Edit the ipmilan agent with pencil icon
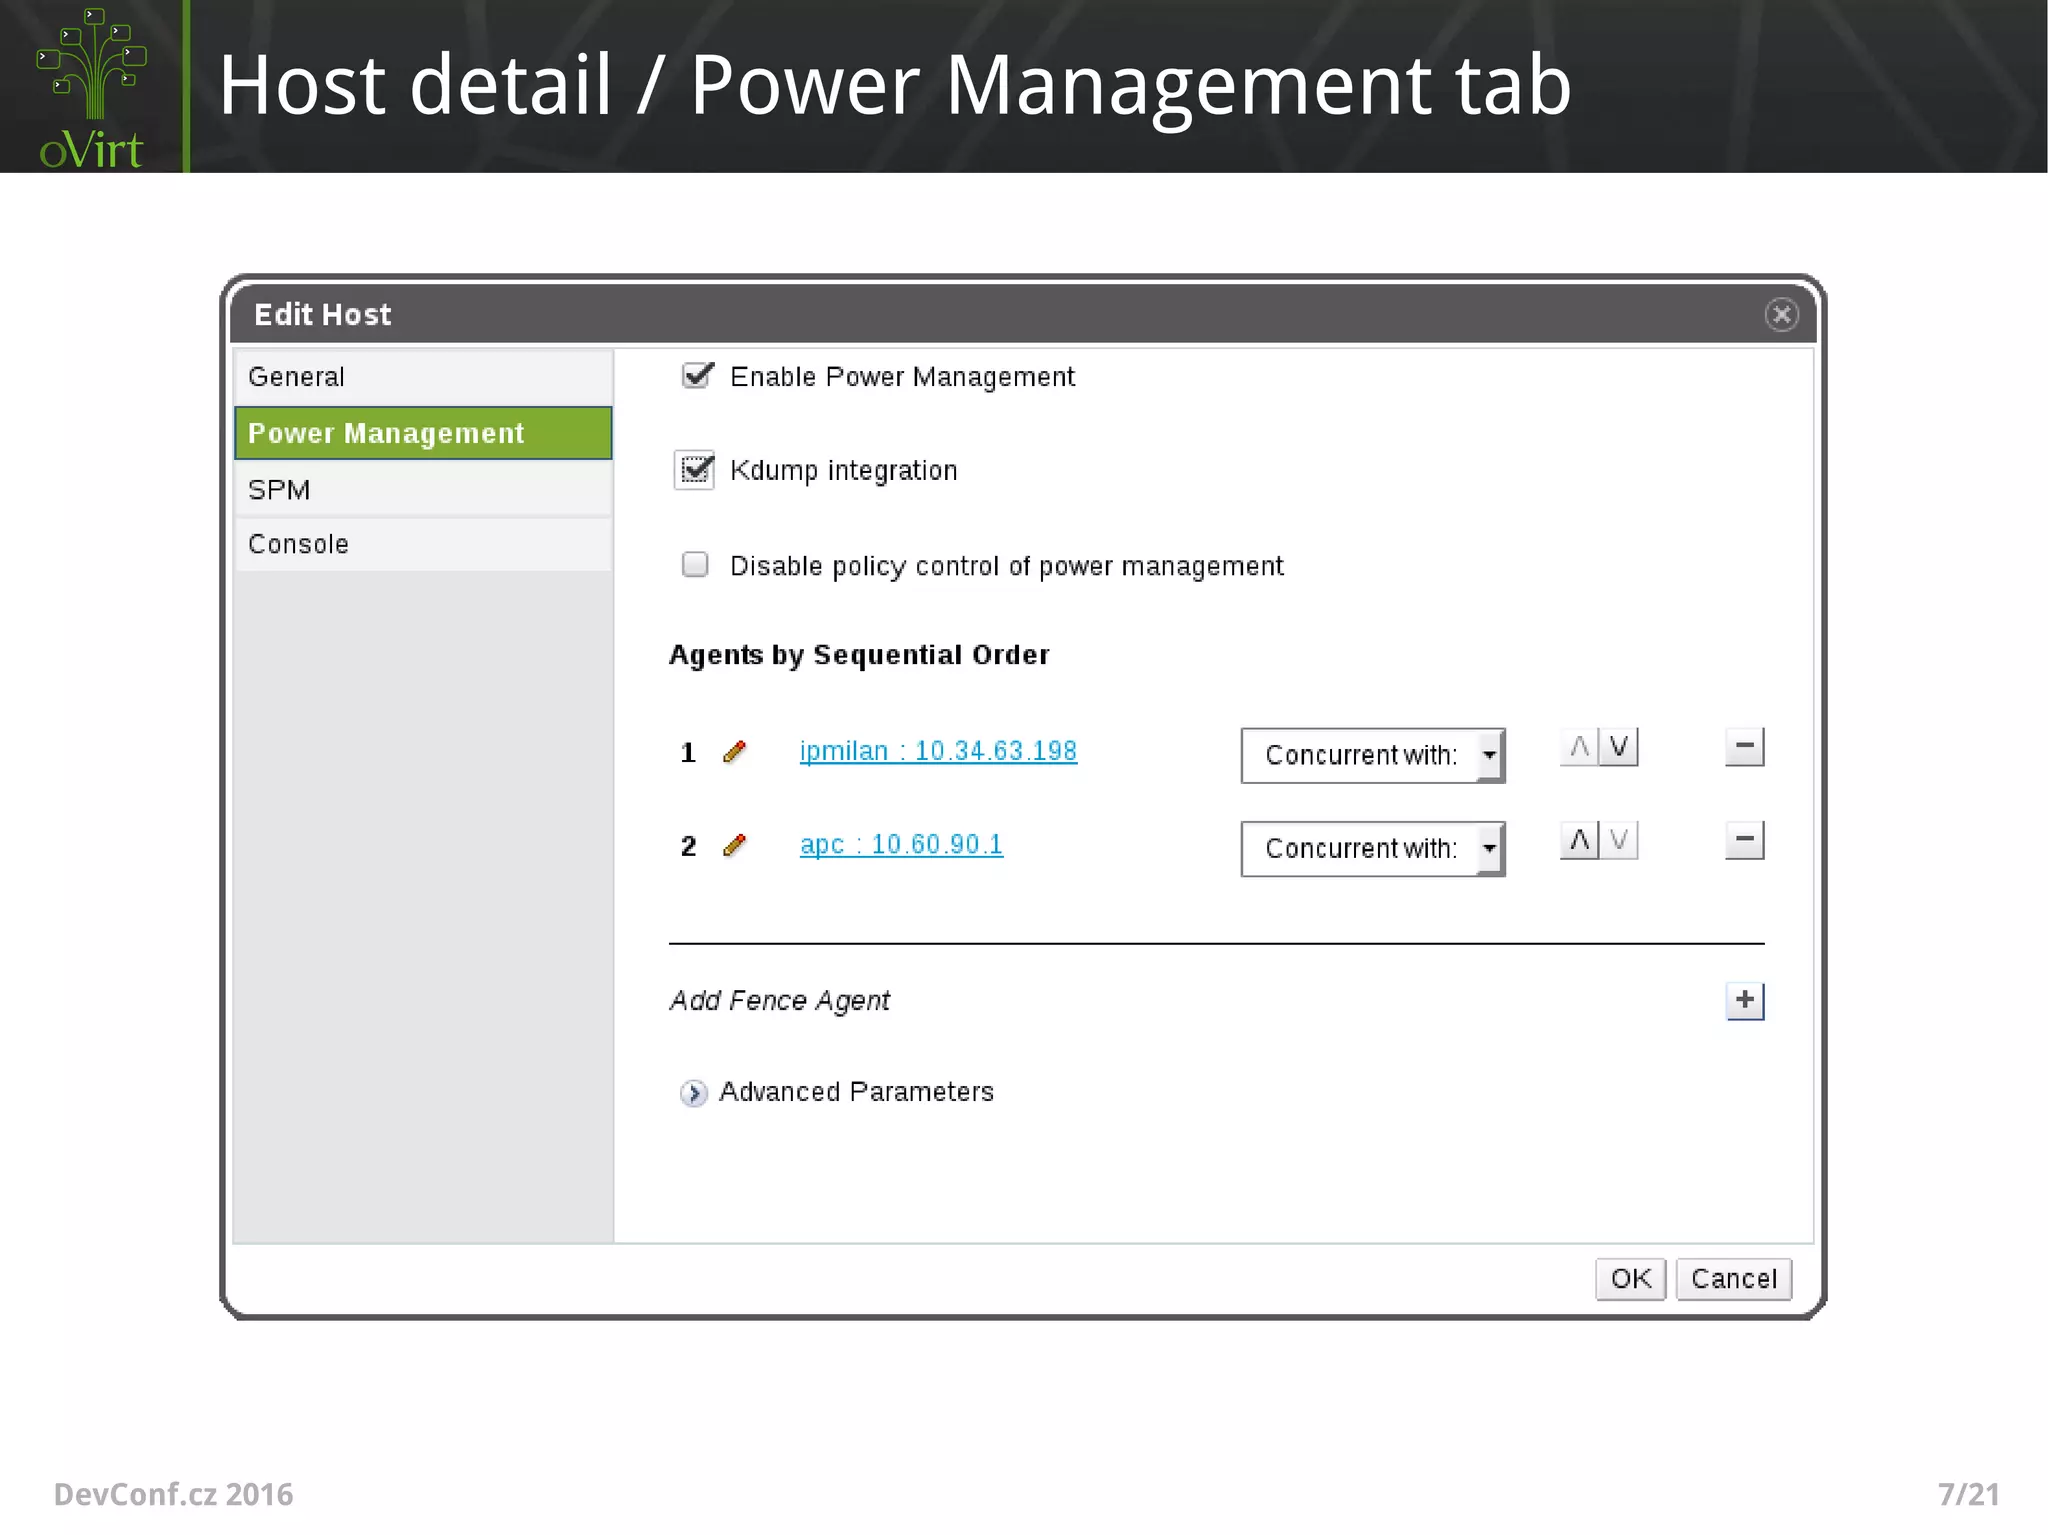The height and width of the screenshot is (1535, 2048). click(734, 751)
